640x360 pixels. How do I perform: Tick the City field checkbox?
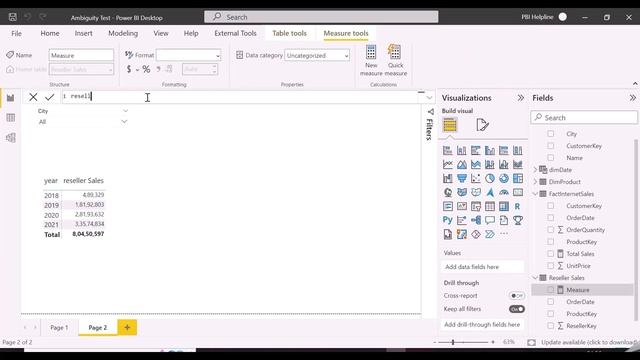click(x=551, y=133)
